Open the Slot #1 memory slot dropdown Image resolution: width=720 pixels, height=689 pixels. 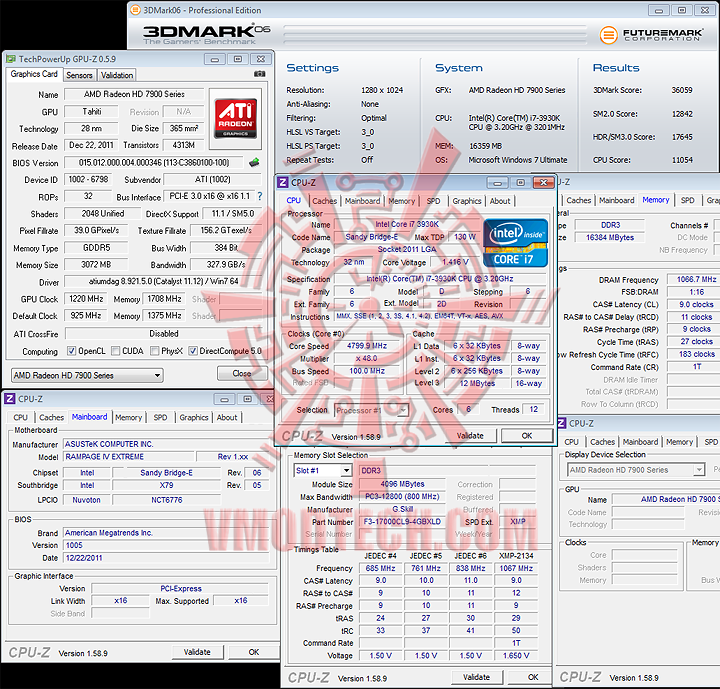(323, 470)
